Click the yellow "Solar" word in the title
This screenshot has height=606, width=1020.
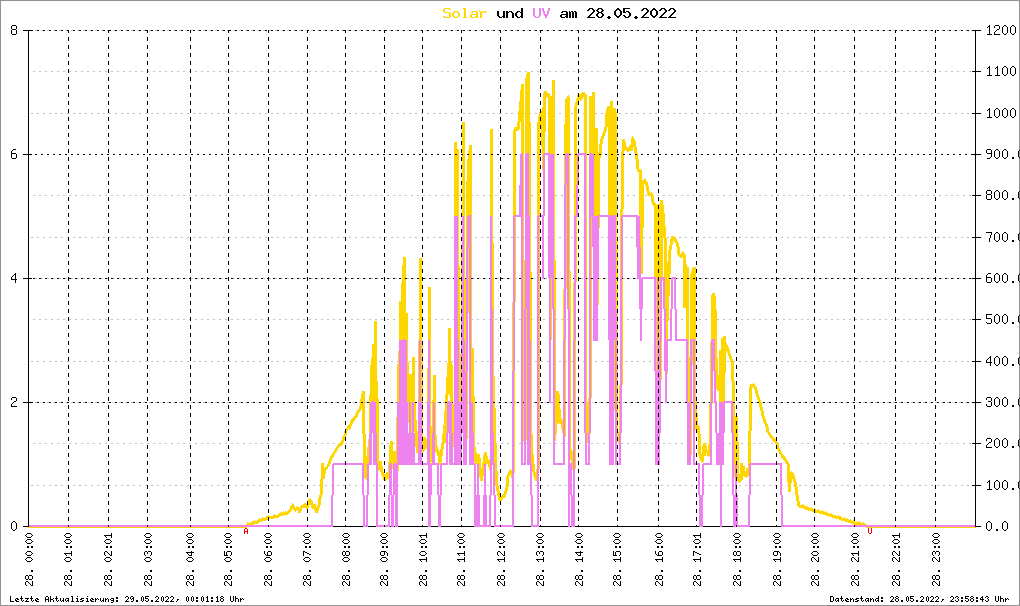coord(465,13)
